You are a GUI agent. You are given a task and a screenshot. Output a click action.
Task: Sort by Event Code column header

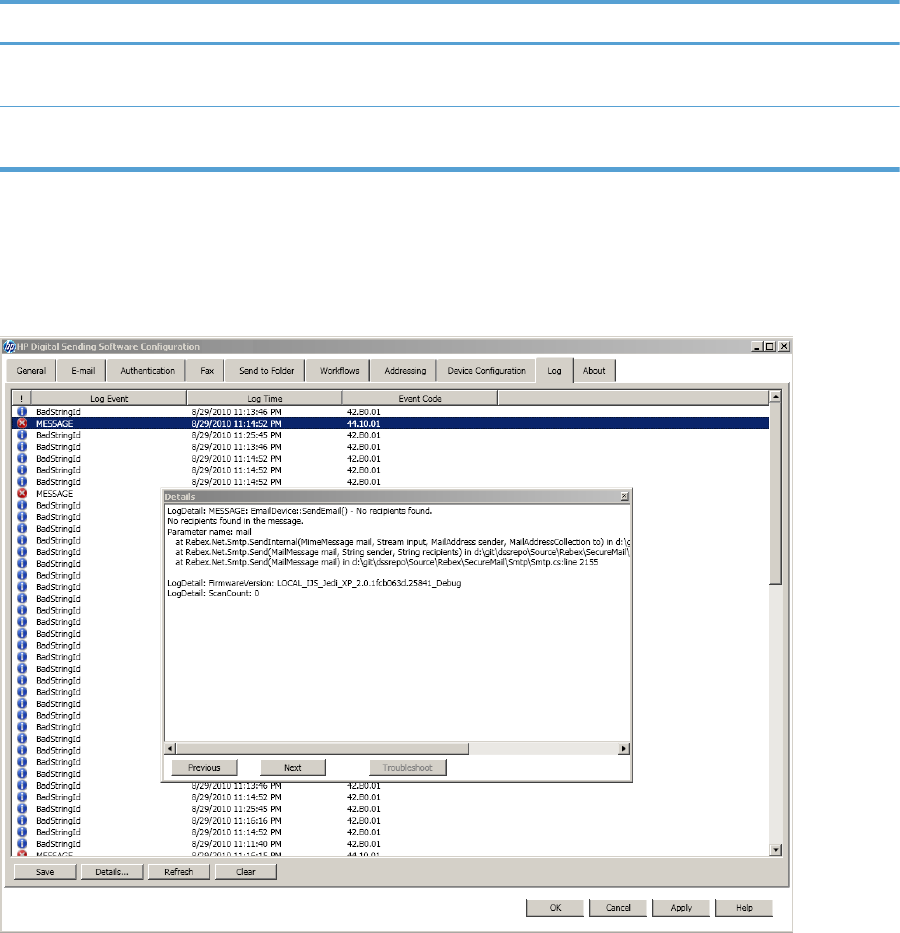(420, 399)
